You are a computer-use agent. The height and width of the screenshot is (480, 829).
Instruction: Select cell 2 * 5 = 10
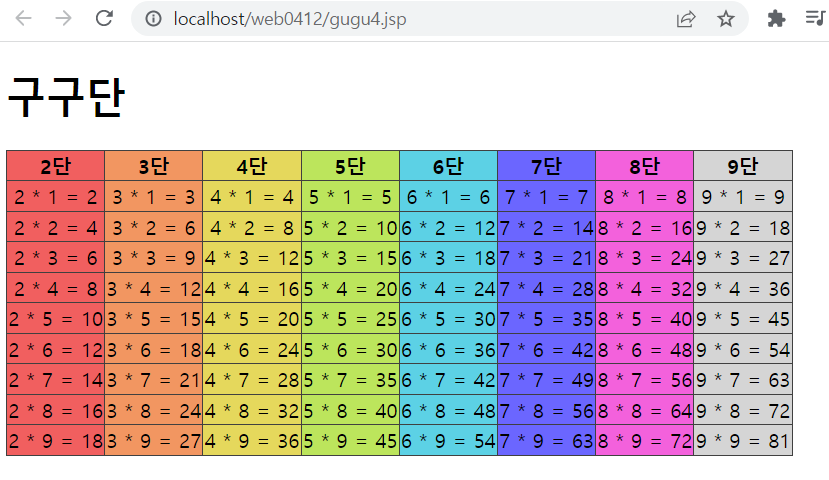(x=56, y=319)
